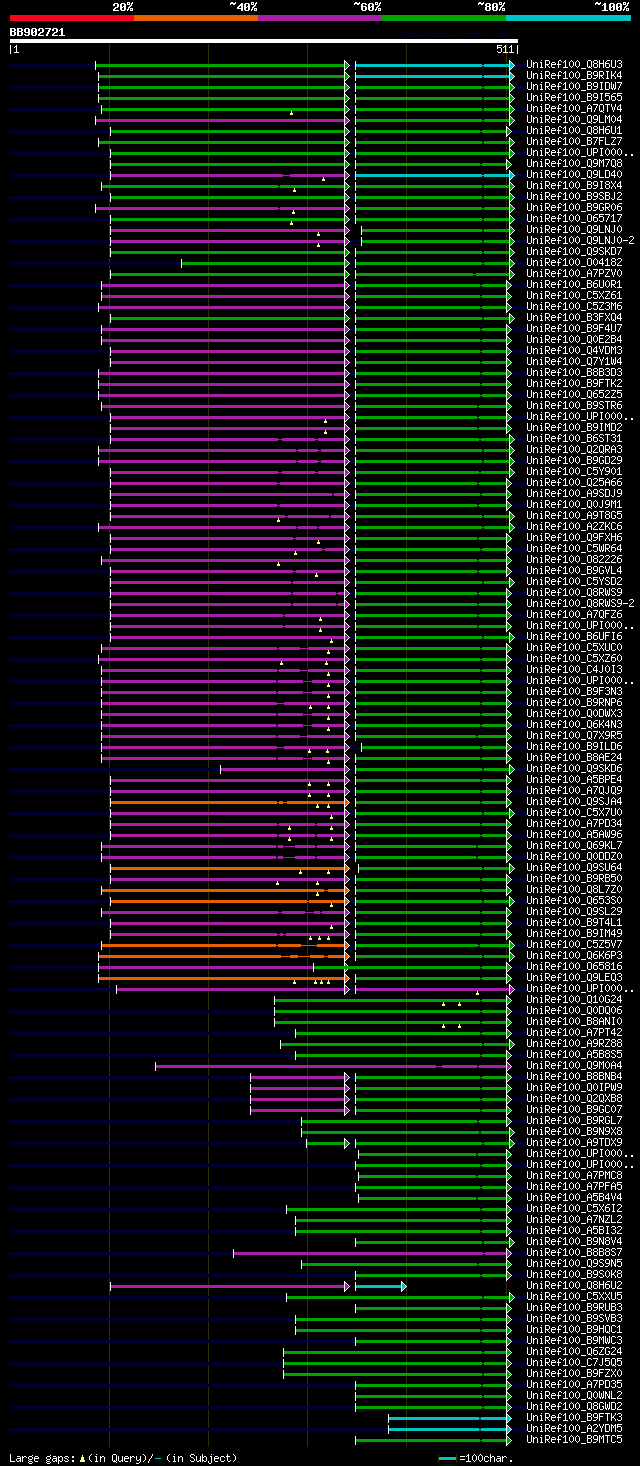Screen dimensions: 640x1466
Task: Select entry UniRef100_Q69KL7
Action: pos(574,845)
